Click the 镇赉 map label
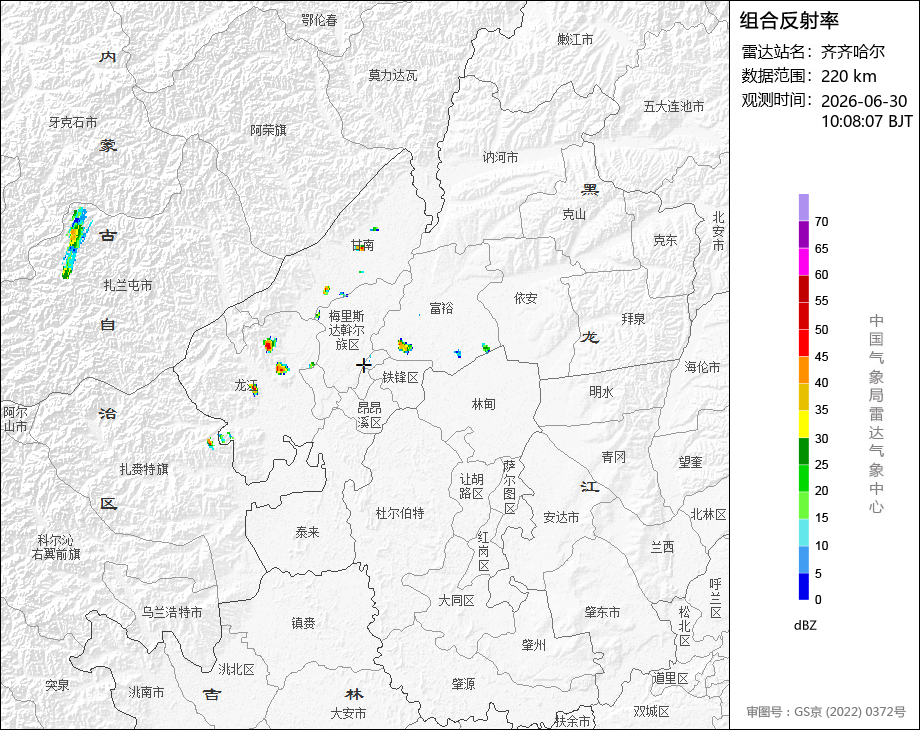Screen dimensions: 920x730 [303, 623]
